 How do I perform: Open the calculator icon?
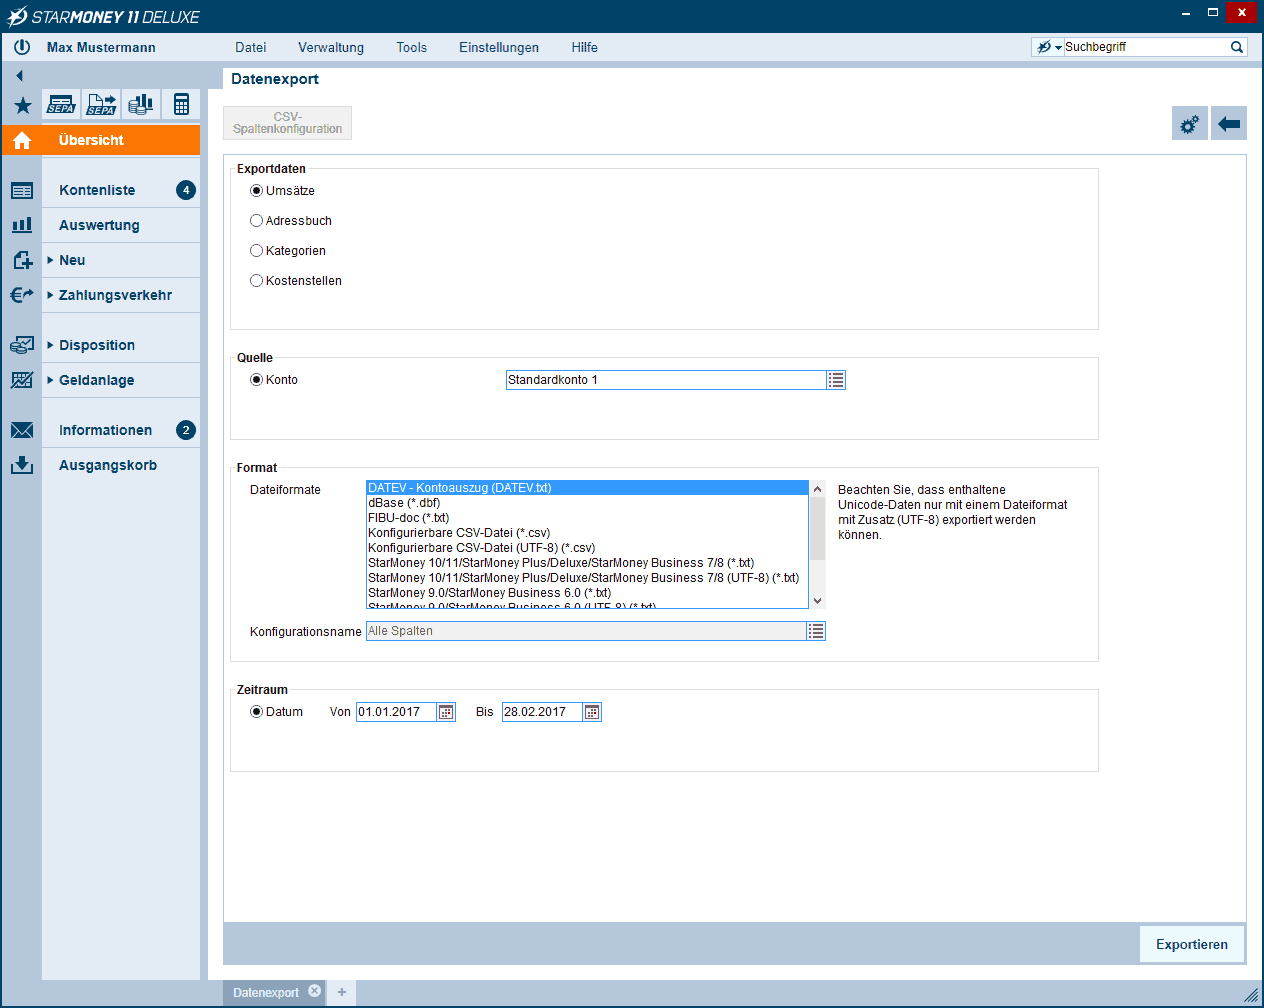[181, 104]
